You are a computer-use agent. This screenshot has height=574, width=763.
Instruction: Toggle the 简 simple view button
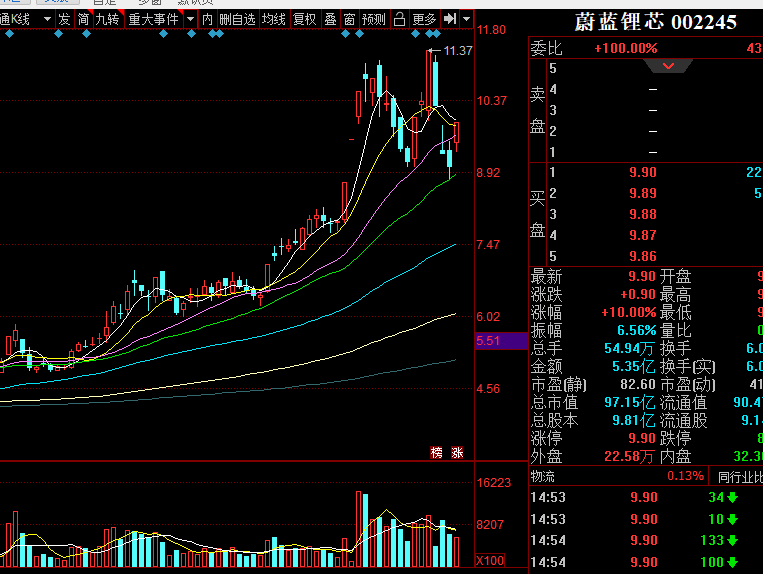tap(83, 19)
